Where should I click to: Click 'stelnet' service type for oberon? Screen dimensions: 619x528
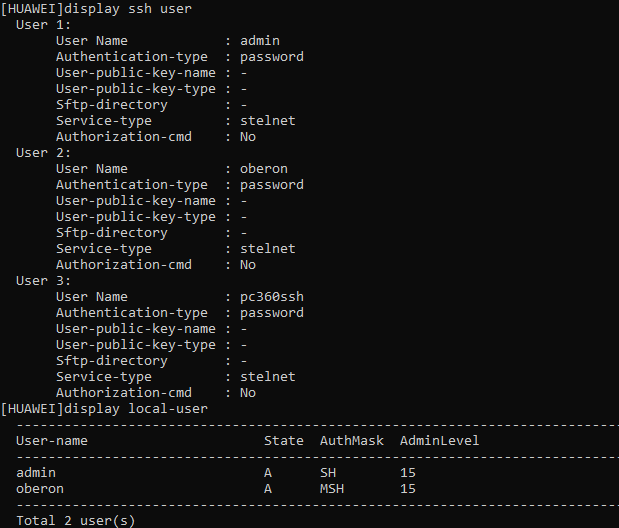pos(268,249)
